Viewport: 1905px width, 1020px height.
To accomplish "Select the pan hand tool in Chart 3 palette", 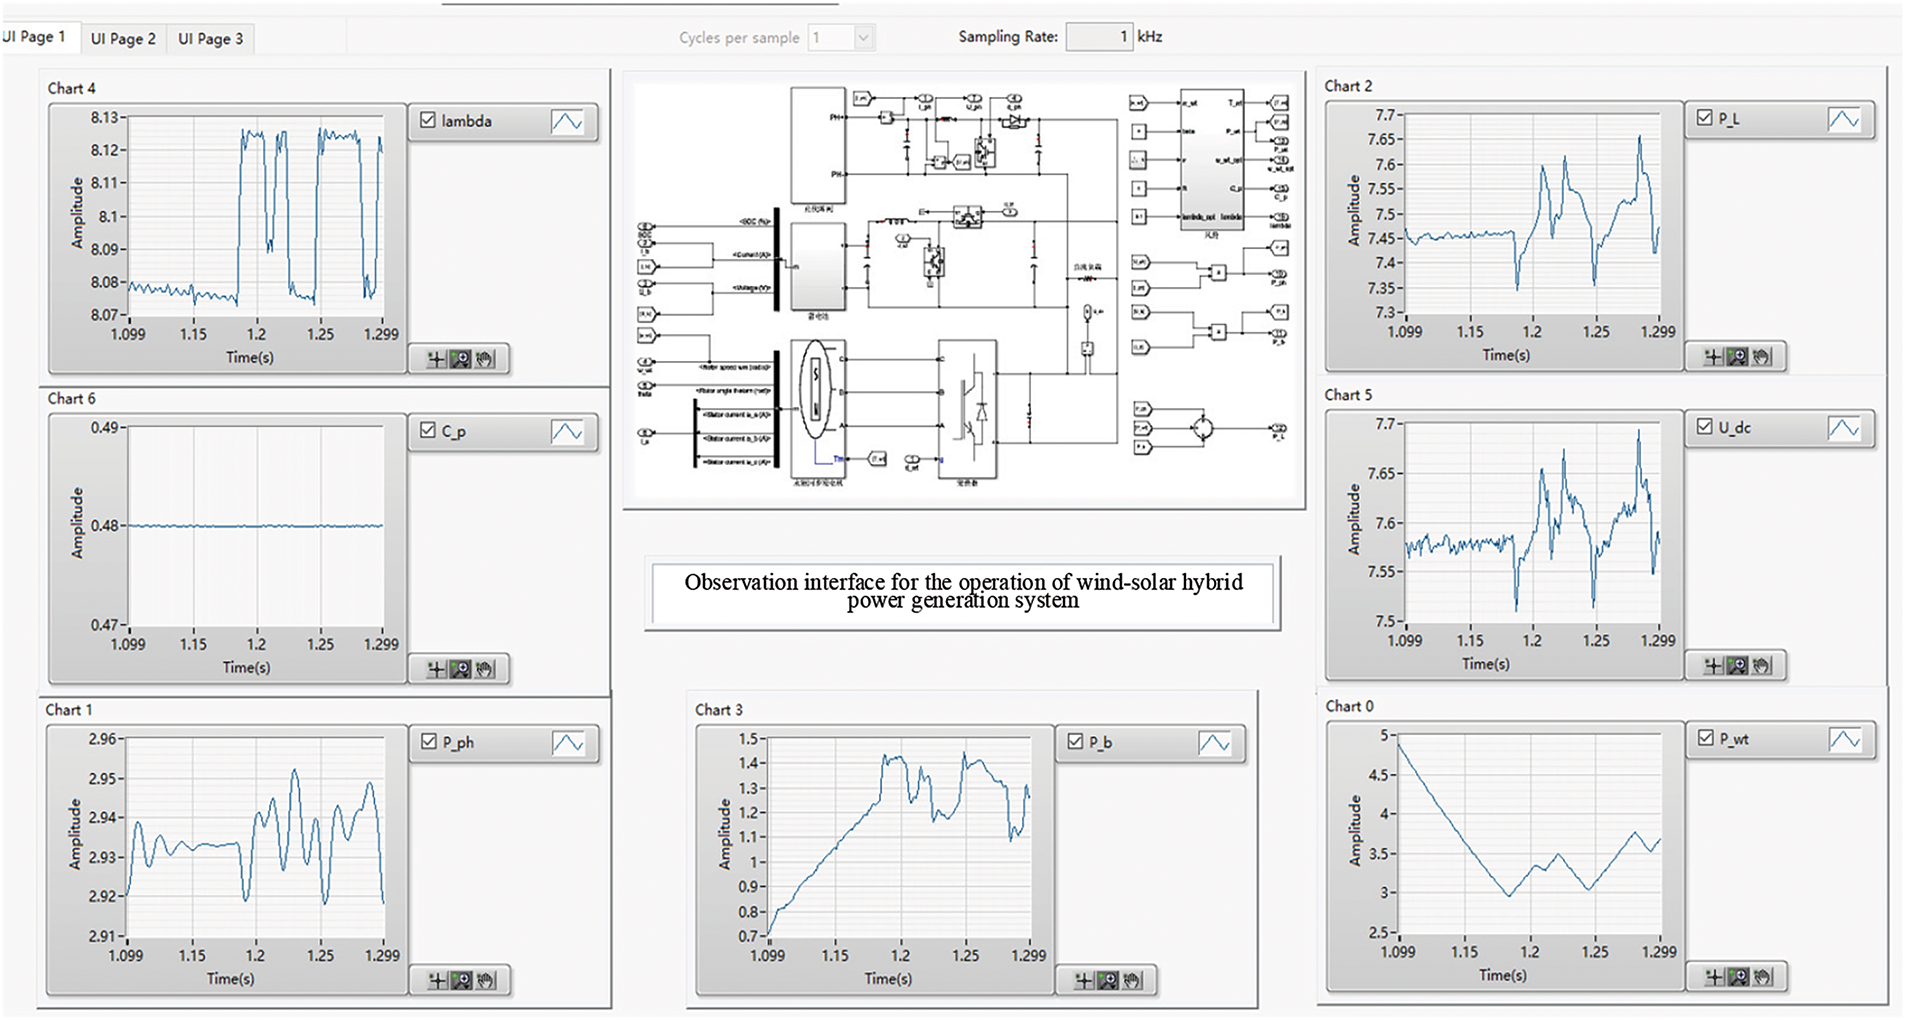I will (1132, 981).
